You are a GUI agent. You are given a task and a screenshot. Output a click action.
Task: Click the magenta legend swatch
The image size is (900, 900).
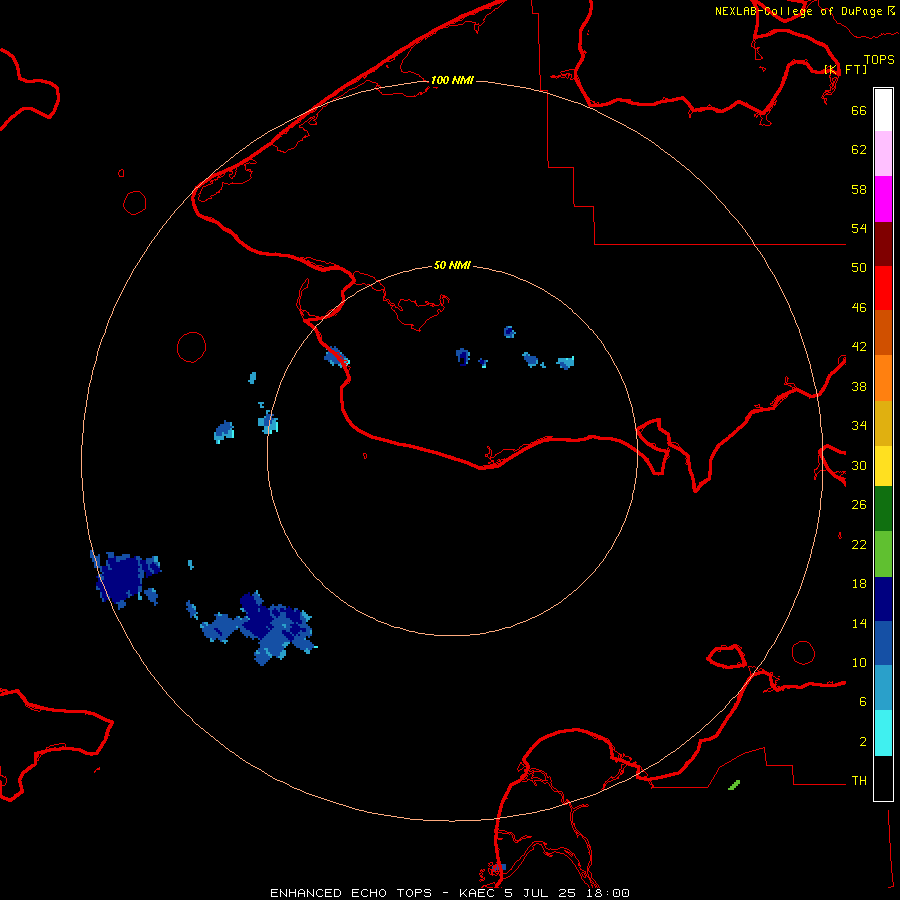click(x=883, y=199)
